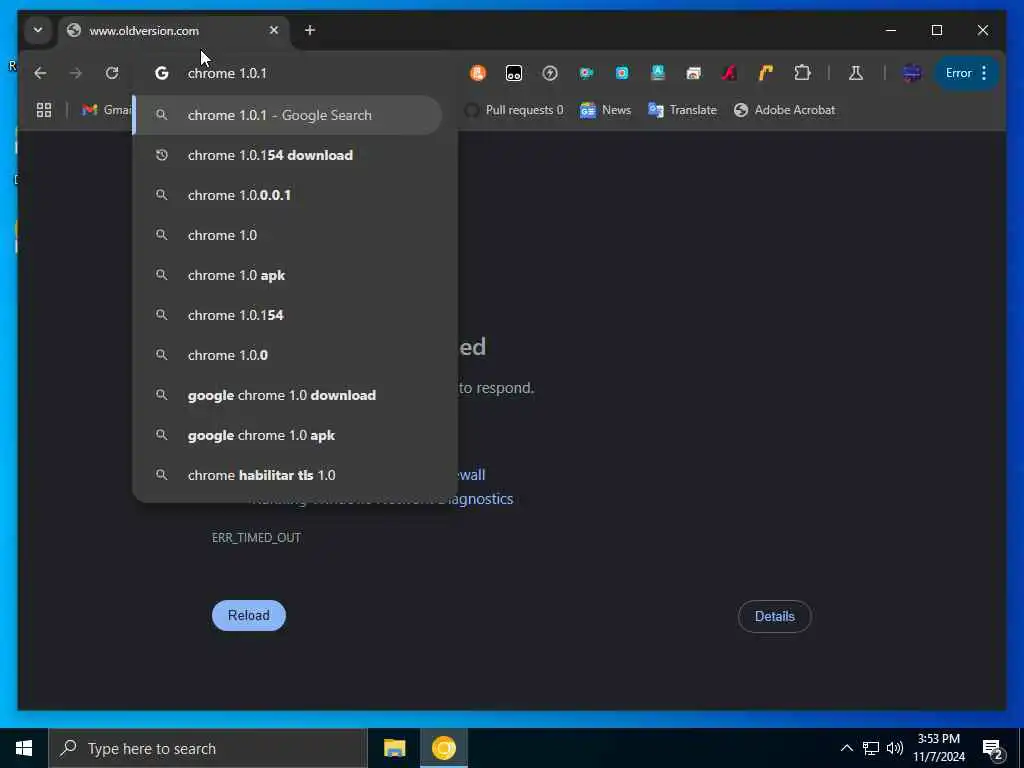Image resolution: width=1024 pixels, height=768 pixels.
Task: Open File Explorer from the taskbar
Action: pos(394,748)
